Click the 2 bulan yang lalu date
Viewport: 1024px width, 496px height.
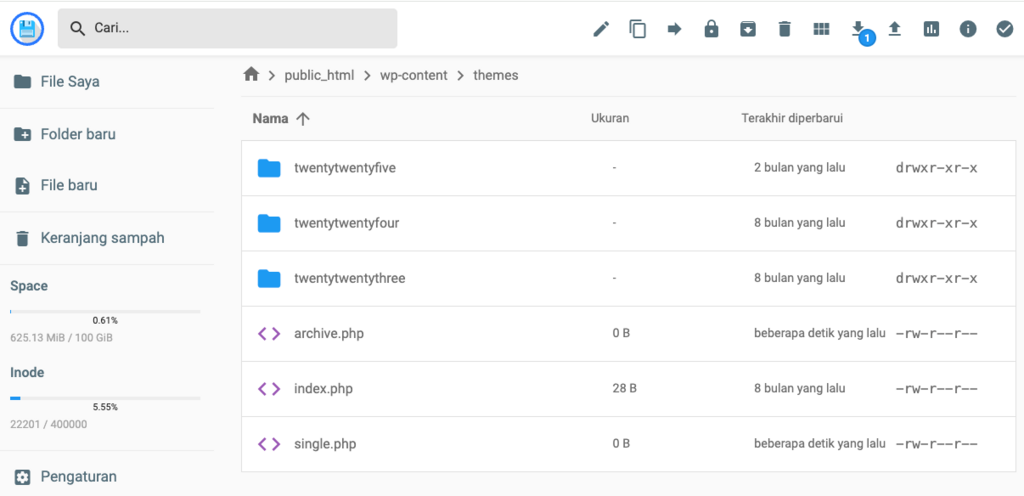click(799, 168)
